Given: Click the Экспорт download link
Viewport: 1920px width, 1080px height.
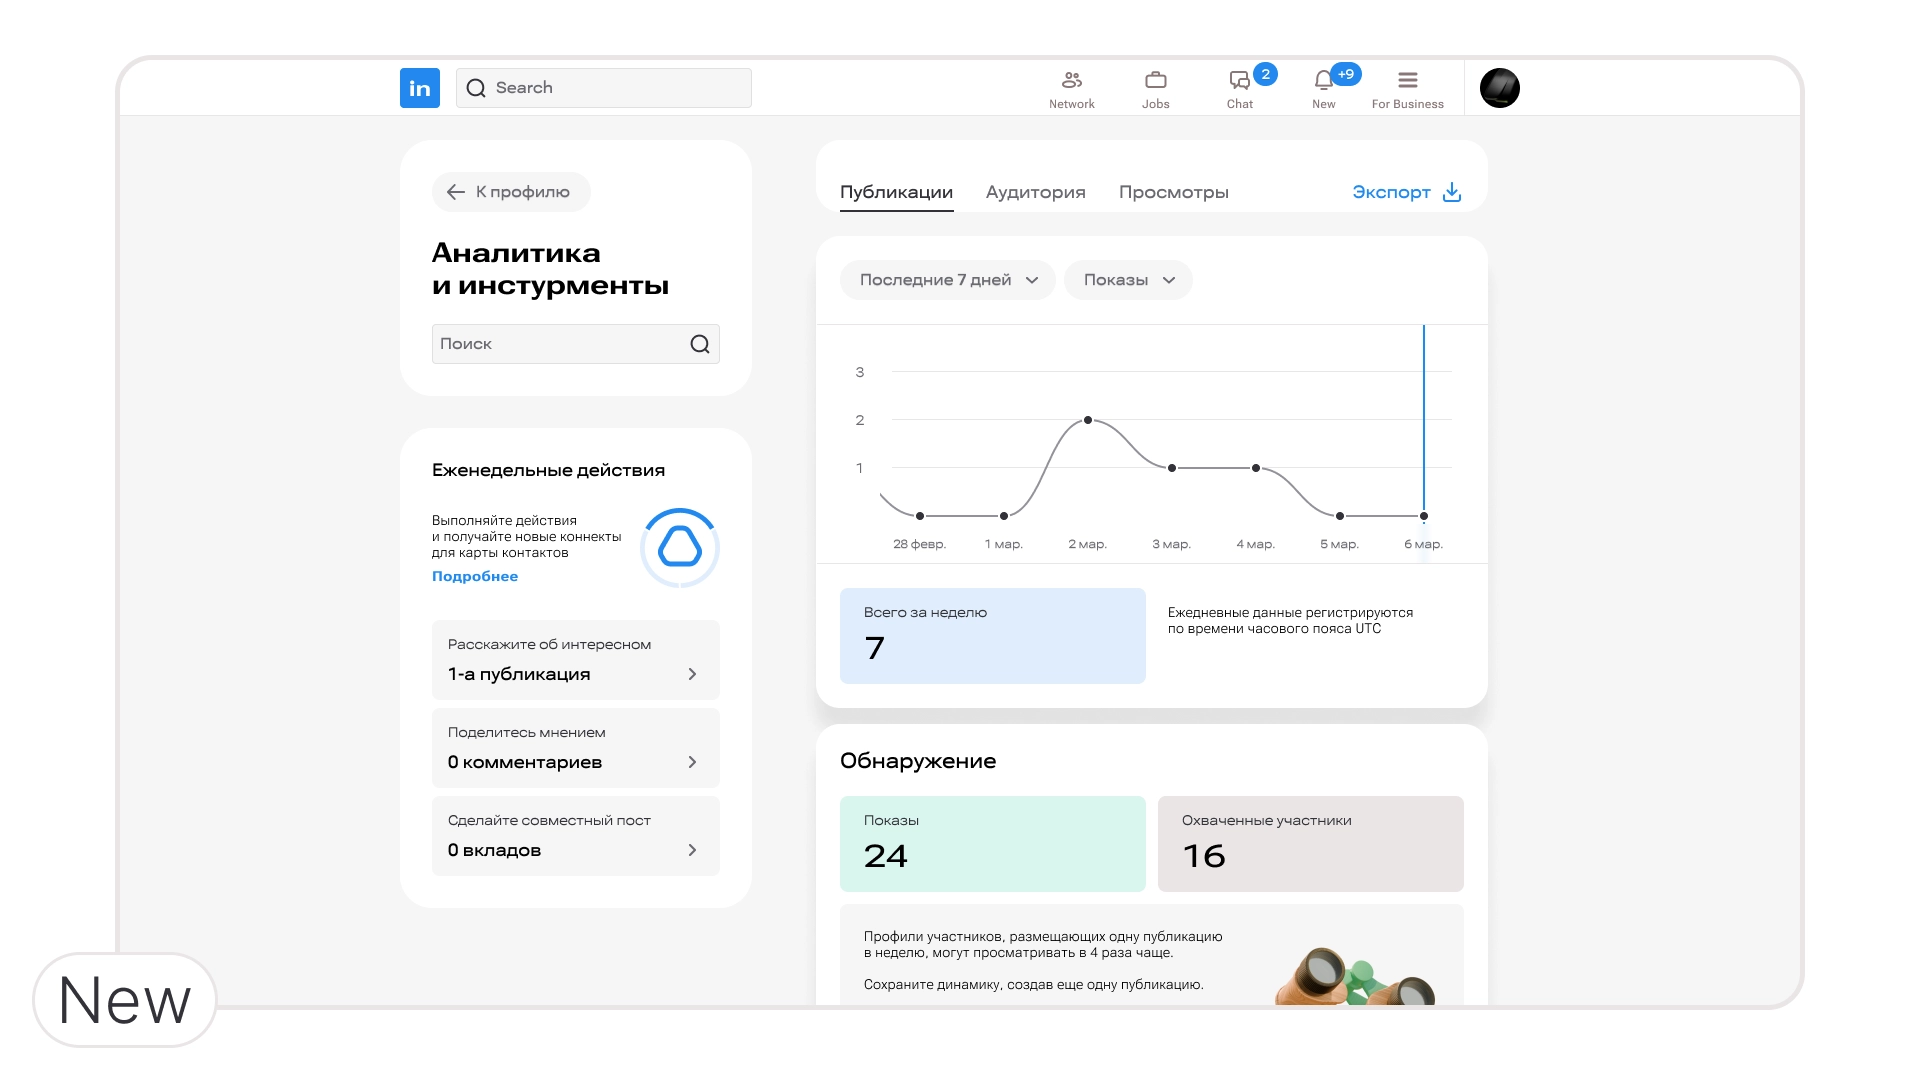Looking at the screenshot, I should (x=1406, y=192).
